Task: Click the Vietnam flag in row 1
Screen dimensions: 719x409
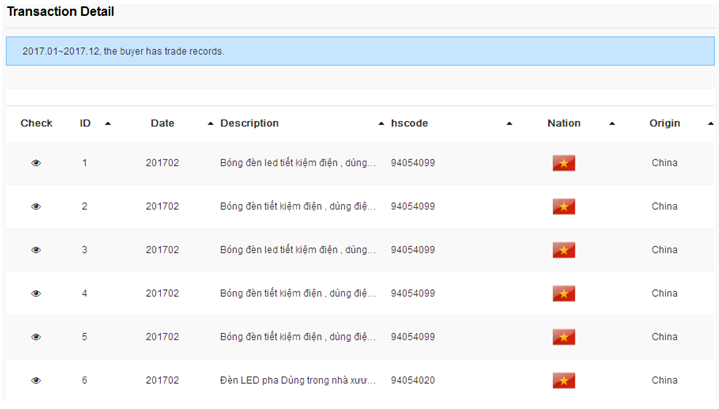Action: pyautogui.click(x=564, y=163)
